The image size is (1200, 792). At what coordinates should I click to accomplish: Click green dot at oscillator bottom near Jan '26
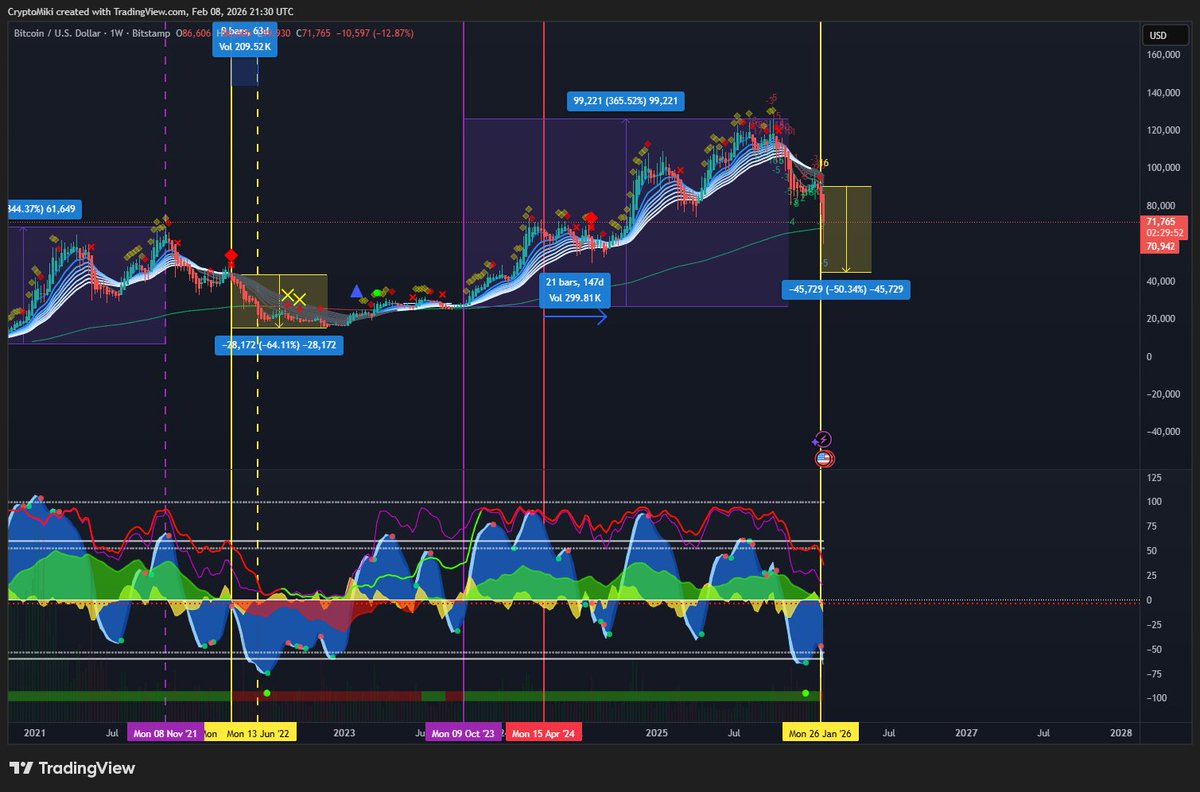coord(805,693)
